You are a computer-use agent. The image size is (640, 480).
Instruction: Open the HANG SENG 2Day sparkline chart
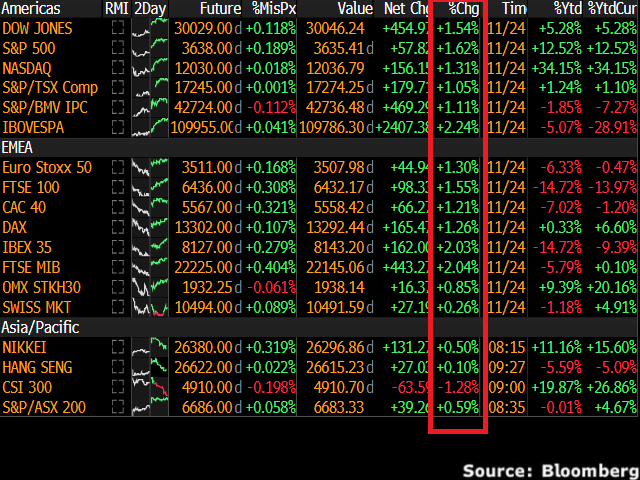click(x=150, y=367)
